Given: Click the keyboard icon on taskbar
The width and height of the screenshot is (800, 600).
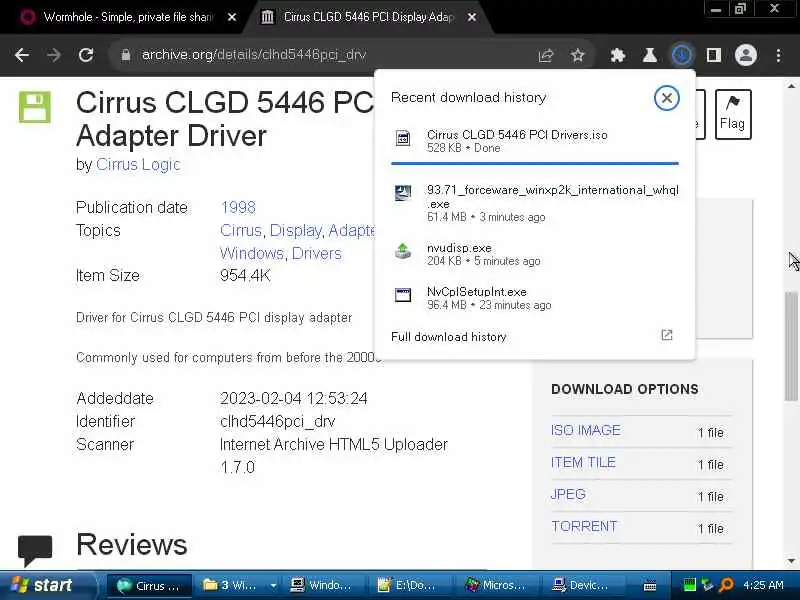Looking at the screenshot, I should pos(649,586).
